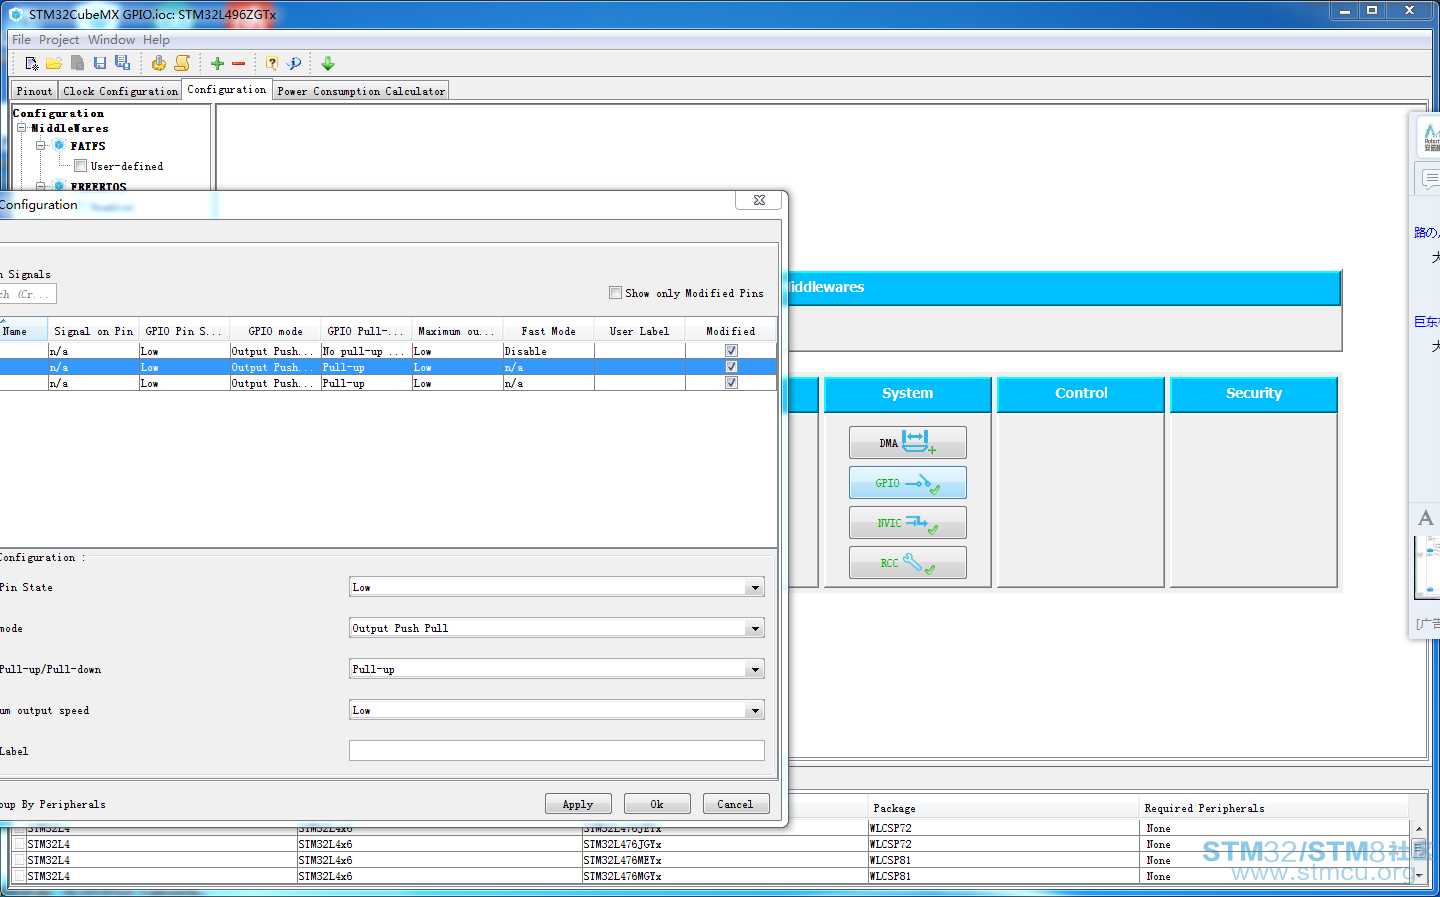Image resolution: width=1440 pixels, height=897 pixels.
Task: Check the box for STM32L476MGYx row
Action: (19, 876)
